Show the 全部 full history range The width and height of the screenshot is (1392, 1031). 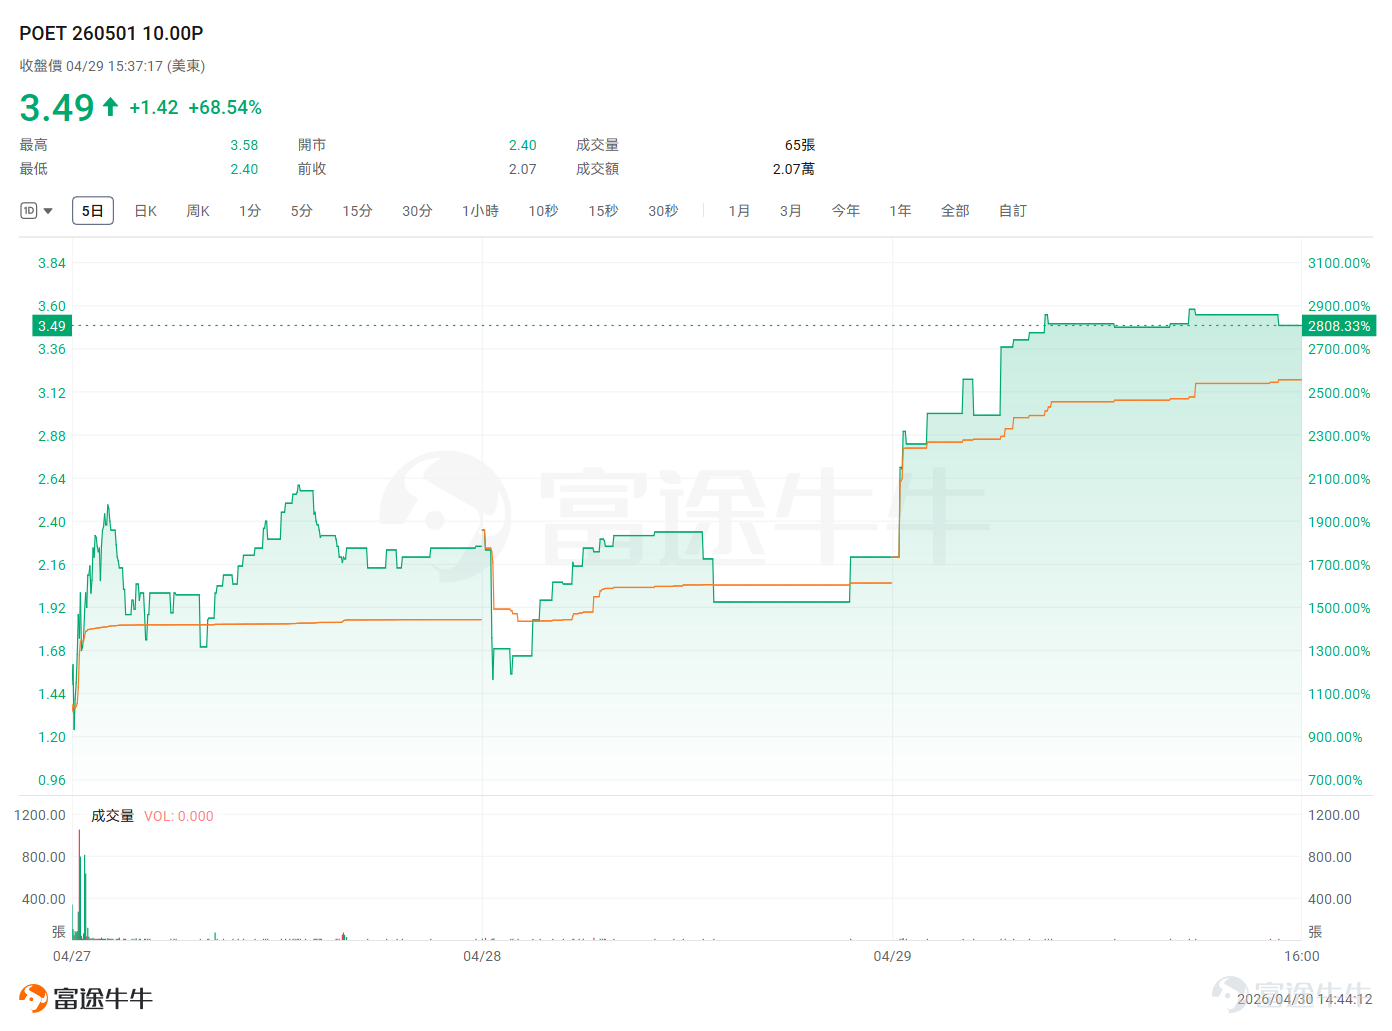(955, 211)
